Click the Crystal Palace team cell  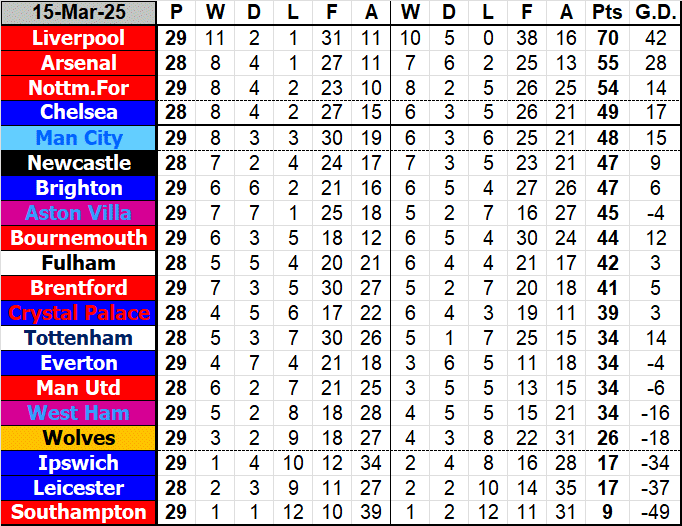point(79,313)
